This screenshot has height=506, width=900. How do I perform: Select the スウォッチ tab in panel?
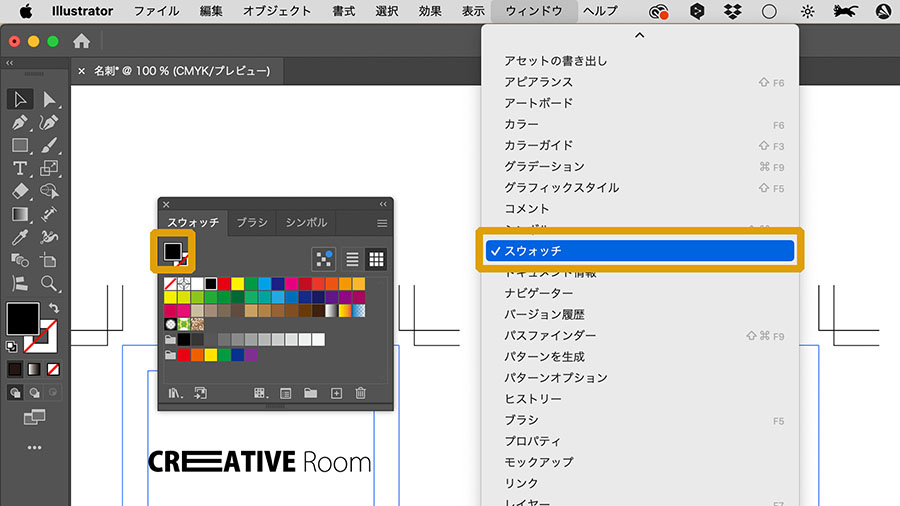(x=193, y=223)
